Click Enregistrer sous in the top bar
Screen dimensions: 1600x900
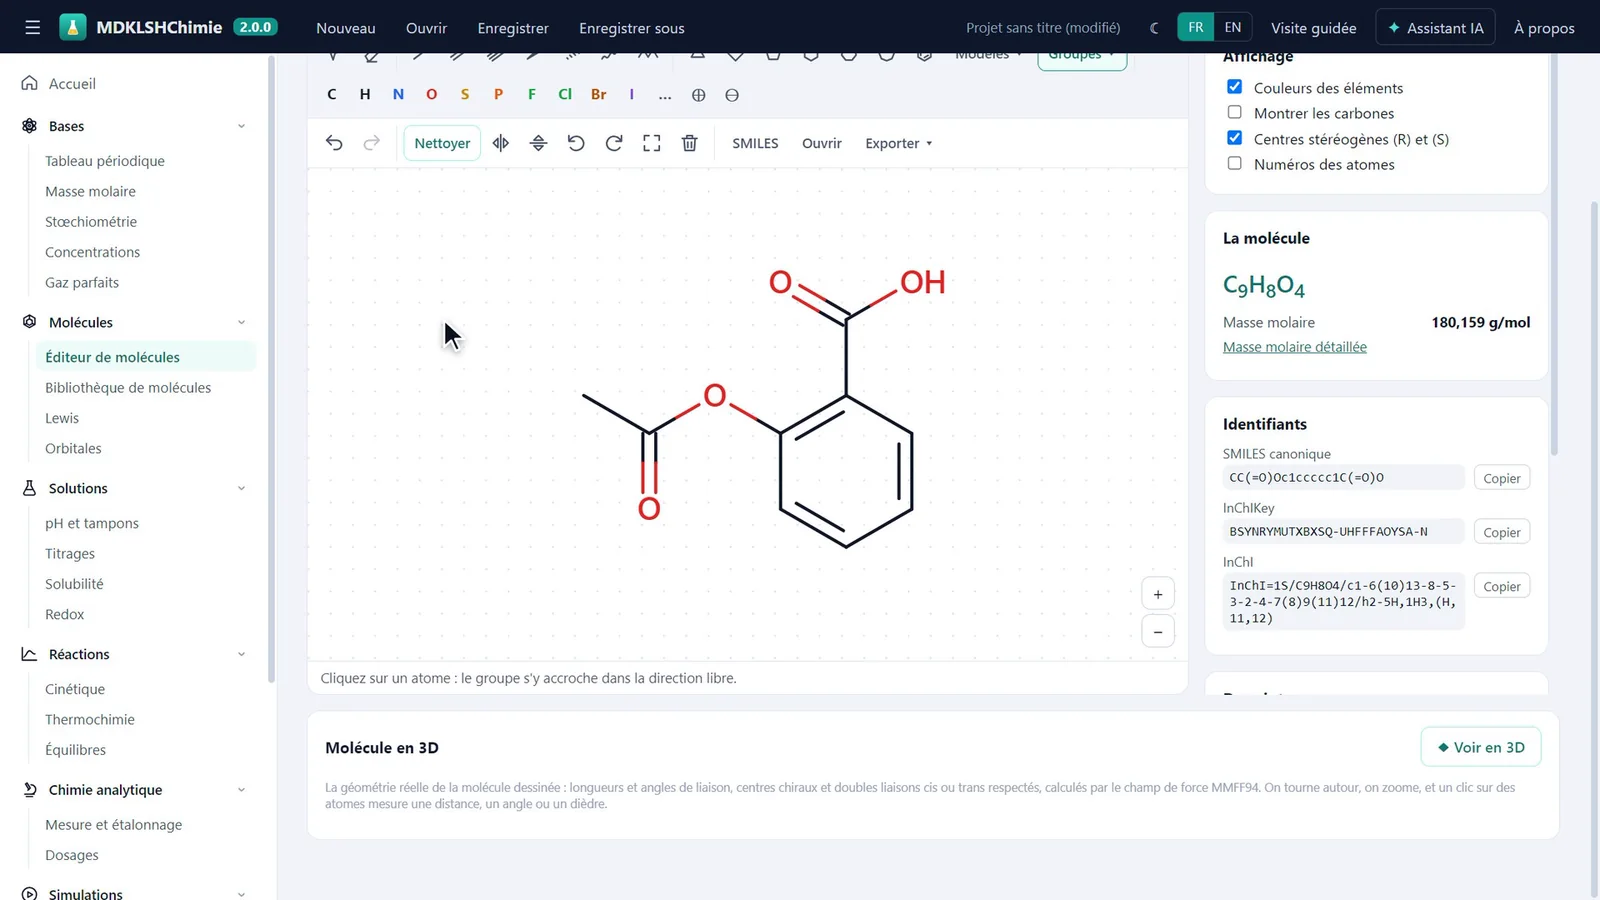[632, 28]
